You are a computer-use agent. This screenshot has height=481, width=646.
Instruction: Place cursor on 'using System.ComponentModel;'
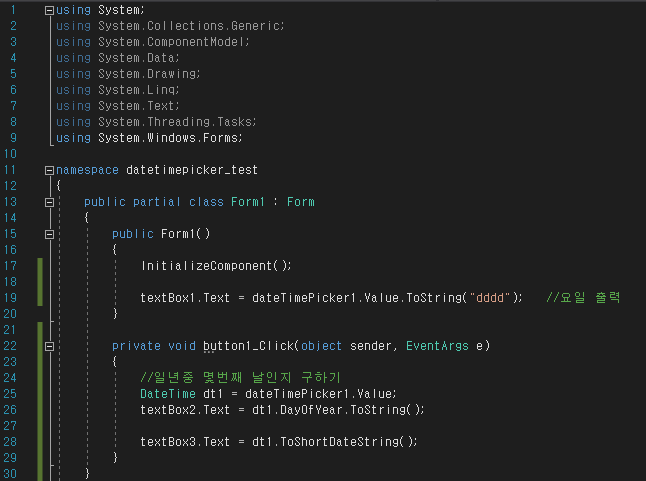click(153, 42)
